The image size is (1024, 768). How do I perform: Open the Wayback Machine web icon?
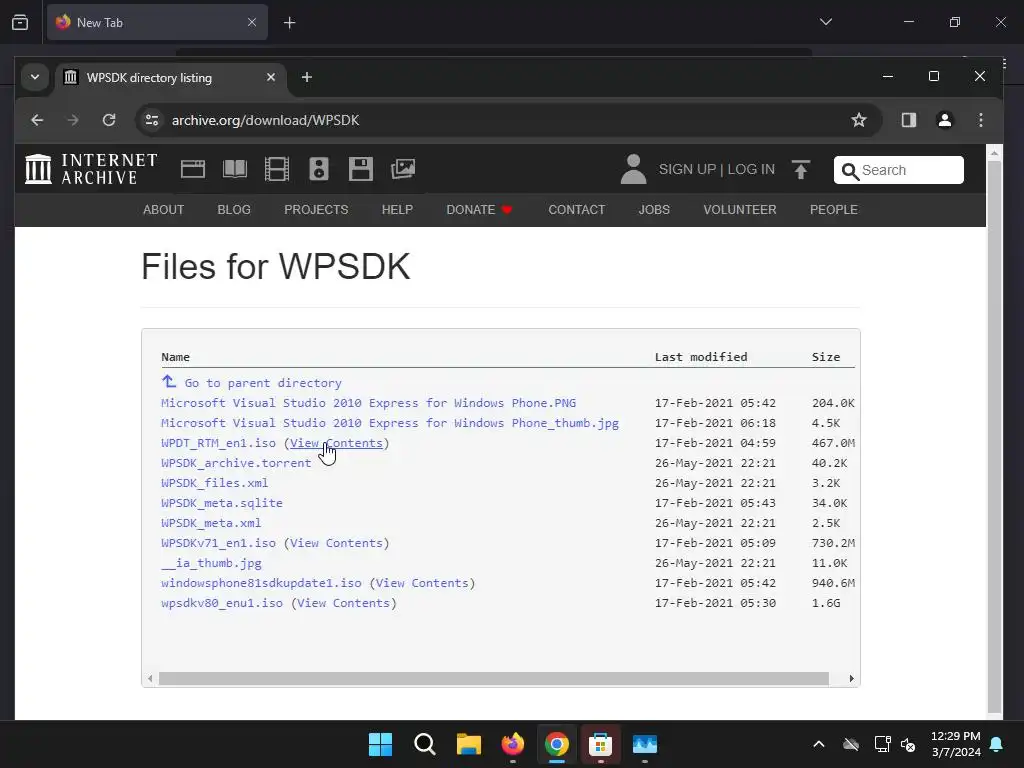tap(193, 169)
